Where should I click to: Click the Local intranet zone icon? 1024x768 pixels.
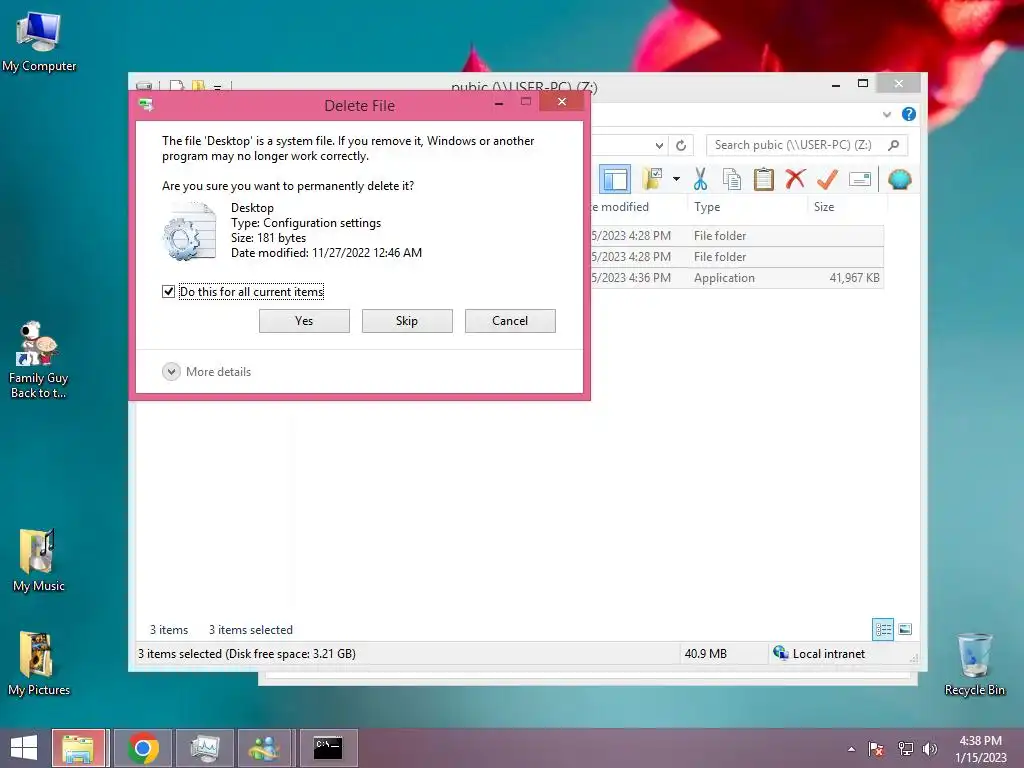point(780,653)
